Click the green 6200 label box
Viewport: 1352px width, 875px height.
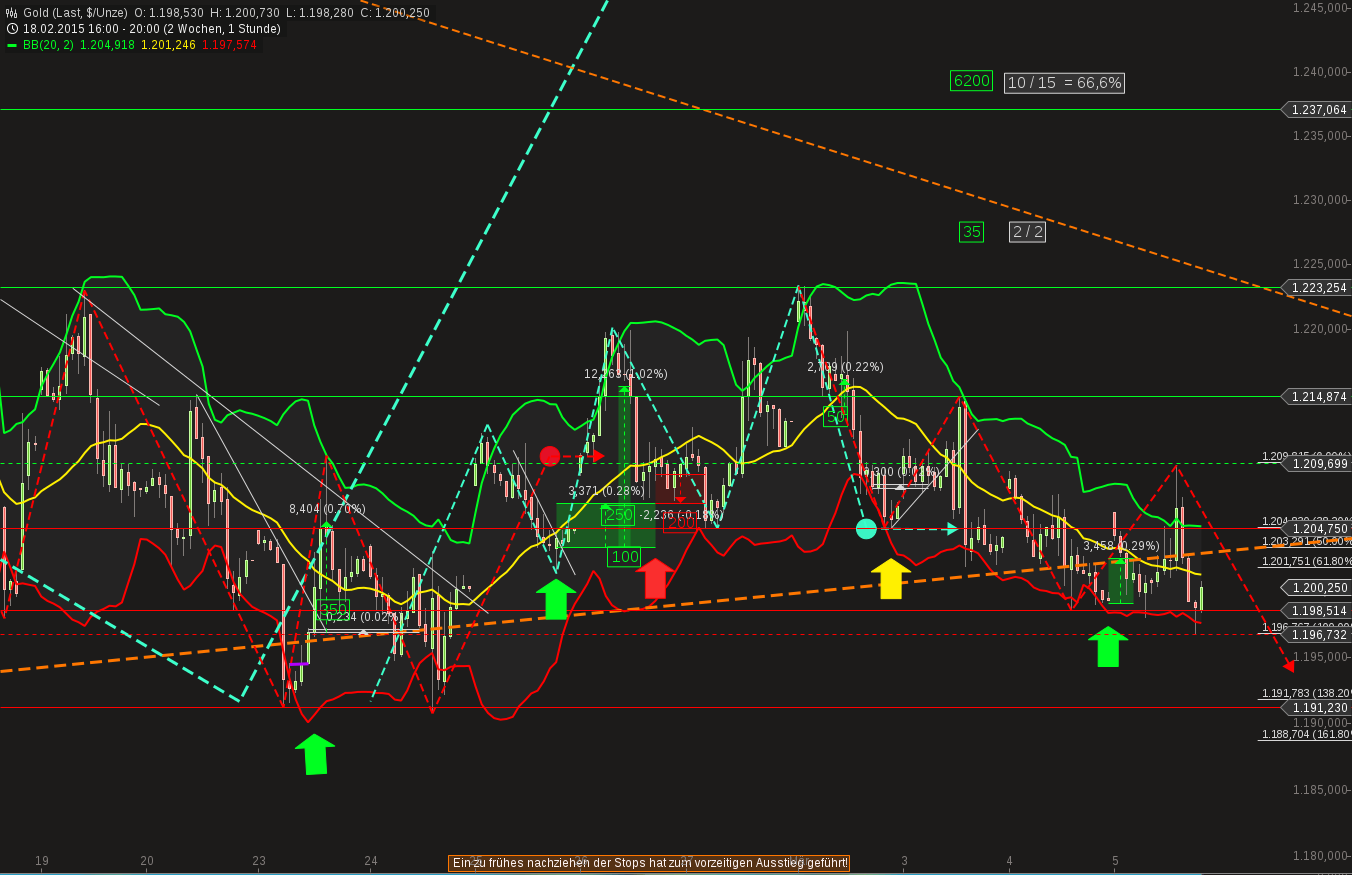(970, 81)
